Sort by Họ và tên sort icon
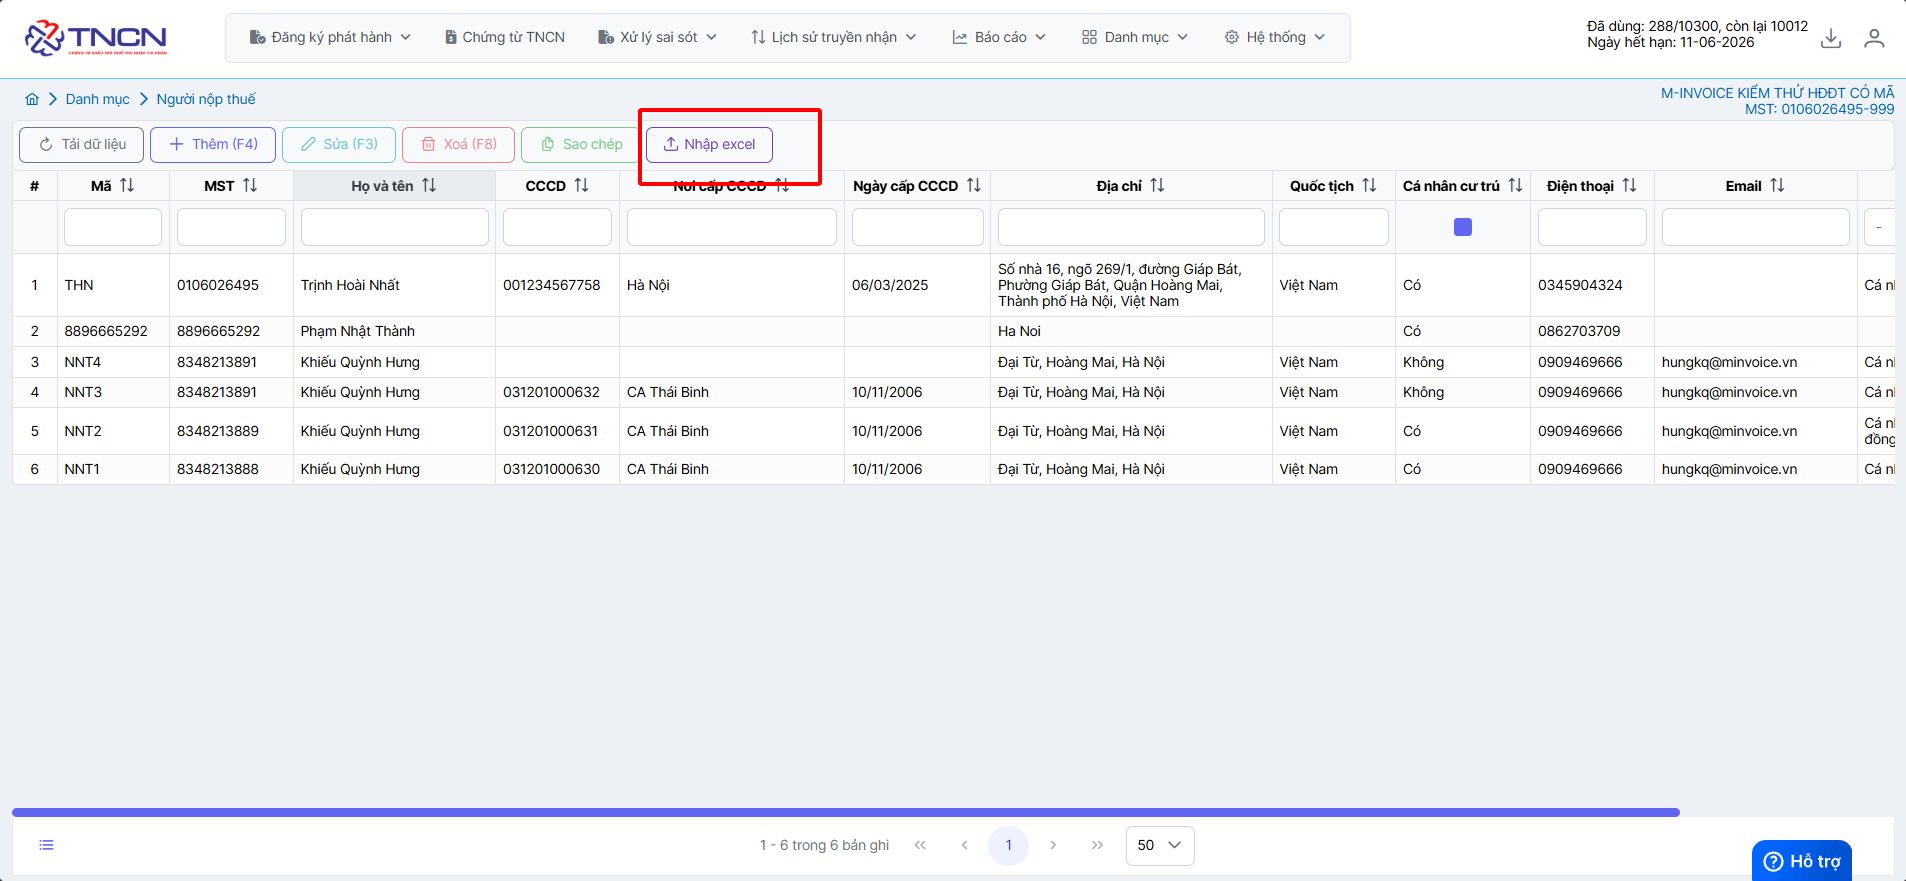 coord(429,185)
